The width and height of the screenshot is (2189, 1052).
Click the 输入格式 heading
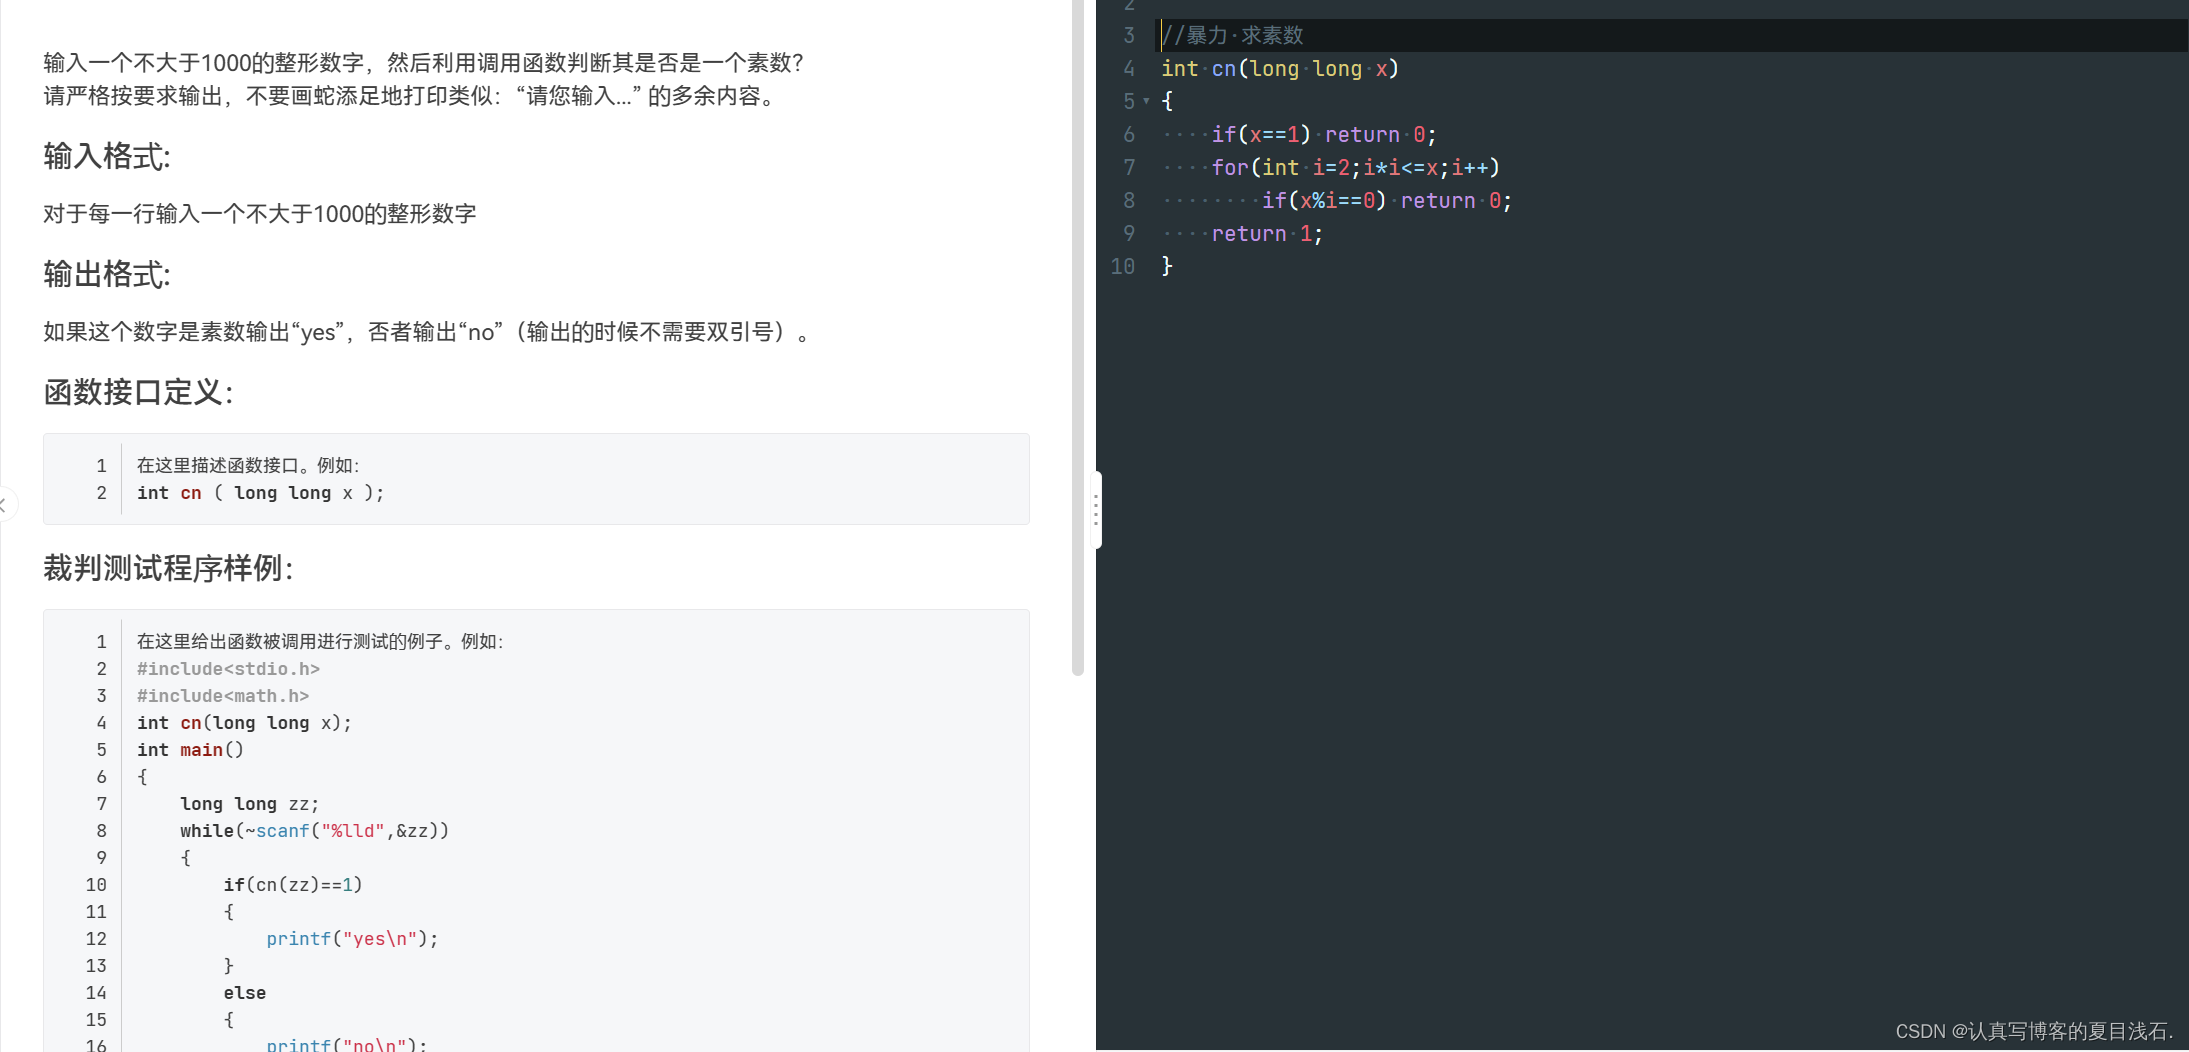pyautogui.click(x=106, y=156)
